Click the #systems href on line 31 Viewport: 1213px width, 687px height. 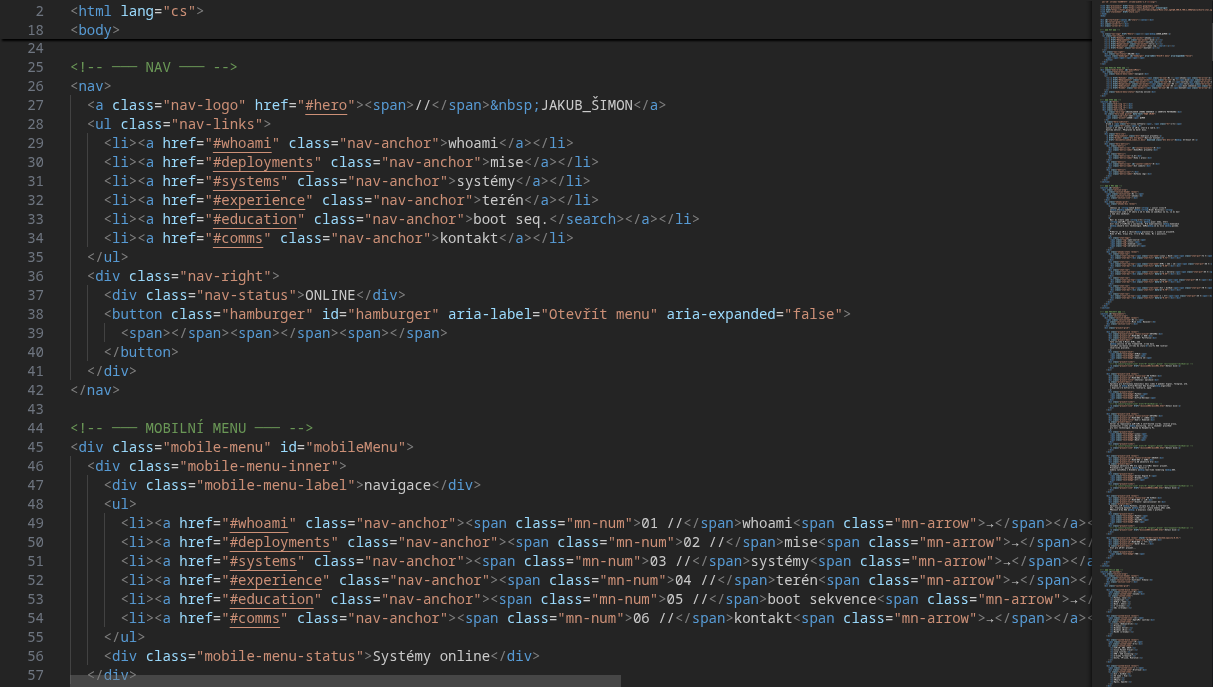[247, 181]
